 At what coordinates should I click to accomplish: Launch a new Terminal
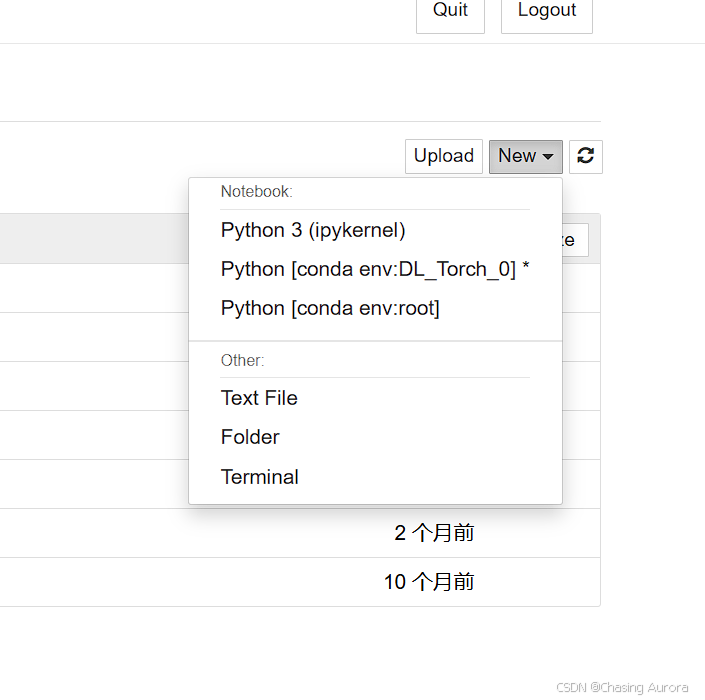259,477
